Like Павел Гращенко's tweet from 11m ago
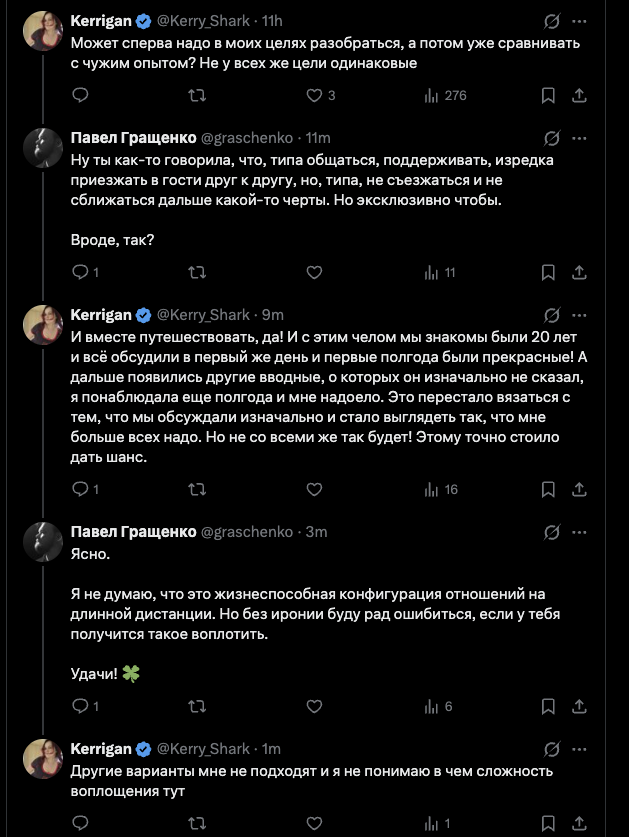Screen dimensions: 629x837 click(314, 272)
